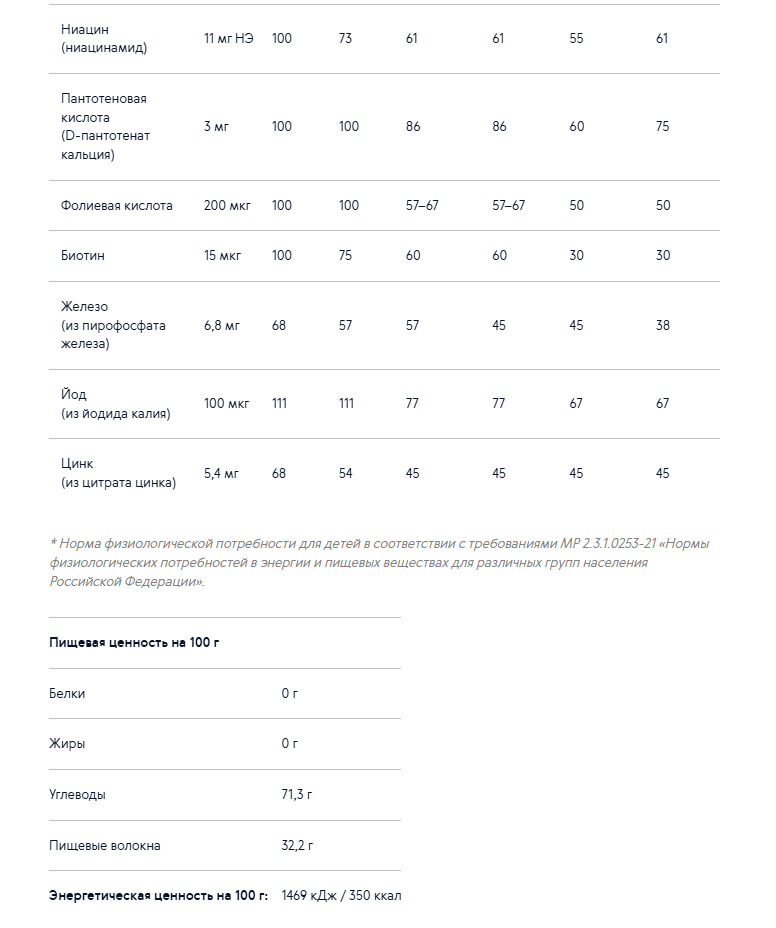776x928 pixels.
Task: Select the Пищевая ценность на 100 г heading
Action: 134,643
